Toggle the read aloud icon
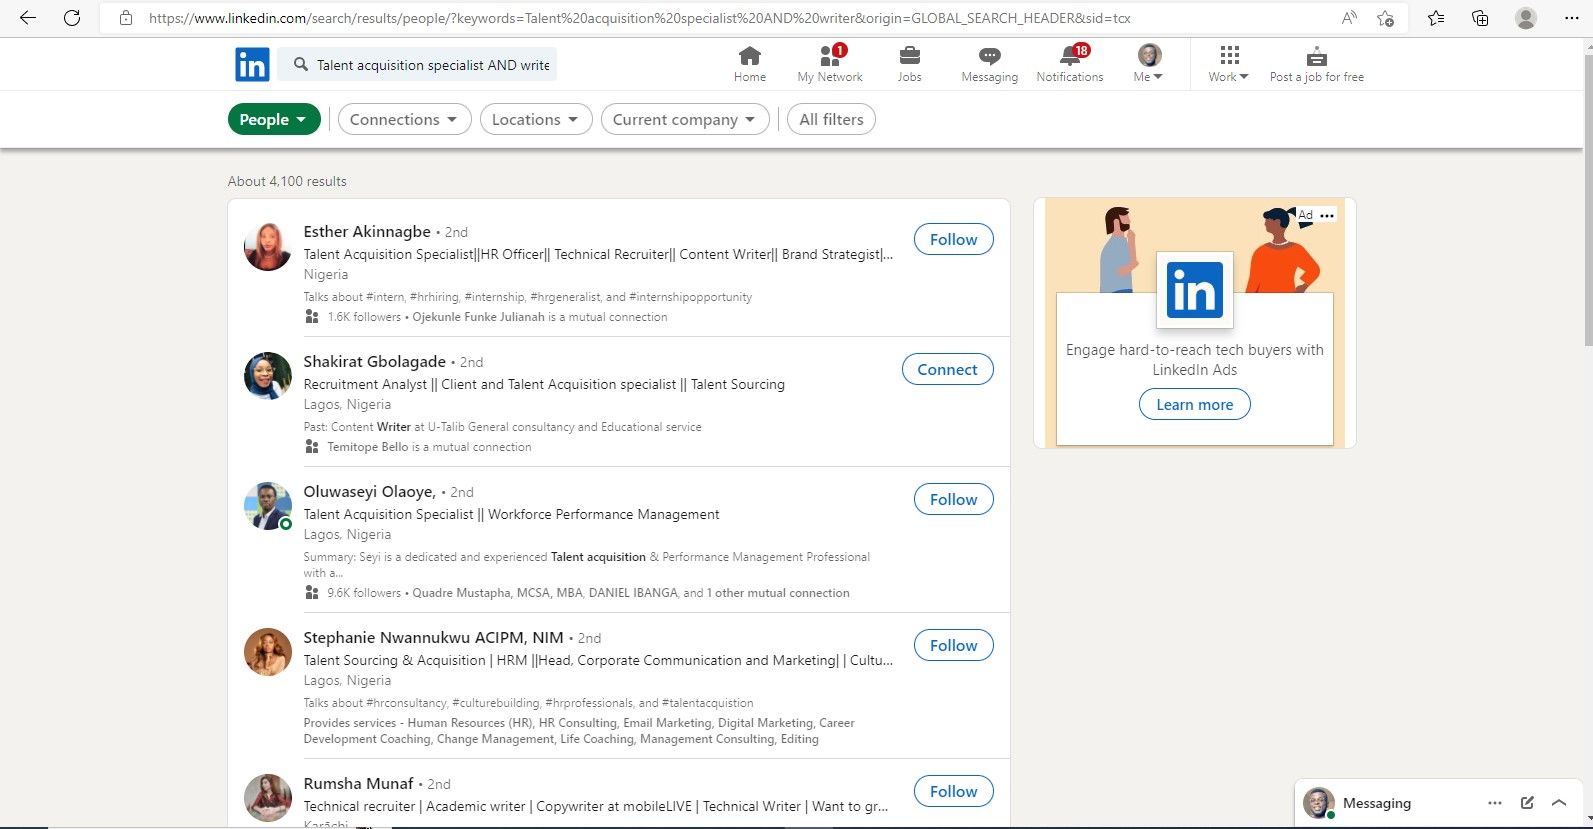The width and height of the screenshot is (1593, 829). (x=1349, y=18)
